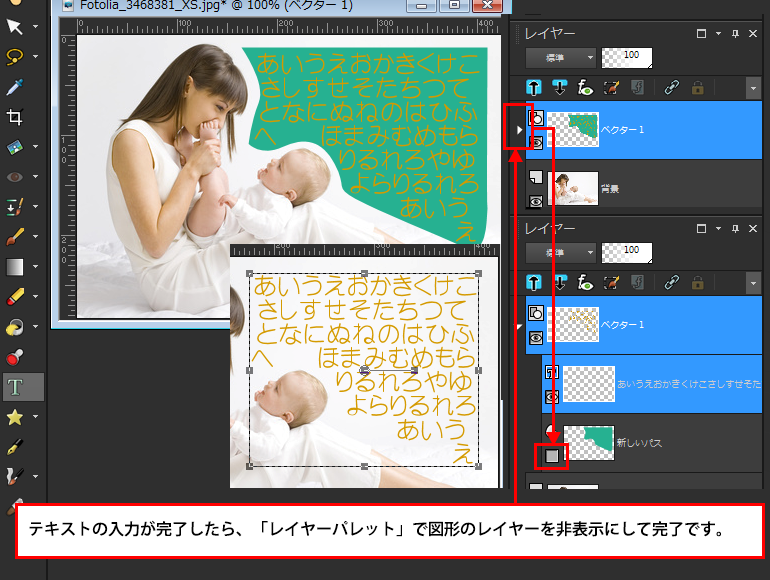770x580 pixels.
Task: Select ベクター 1 thumbnail showing the green shape
Action: pyautogui.click(x=573, y=130)
